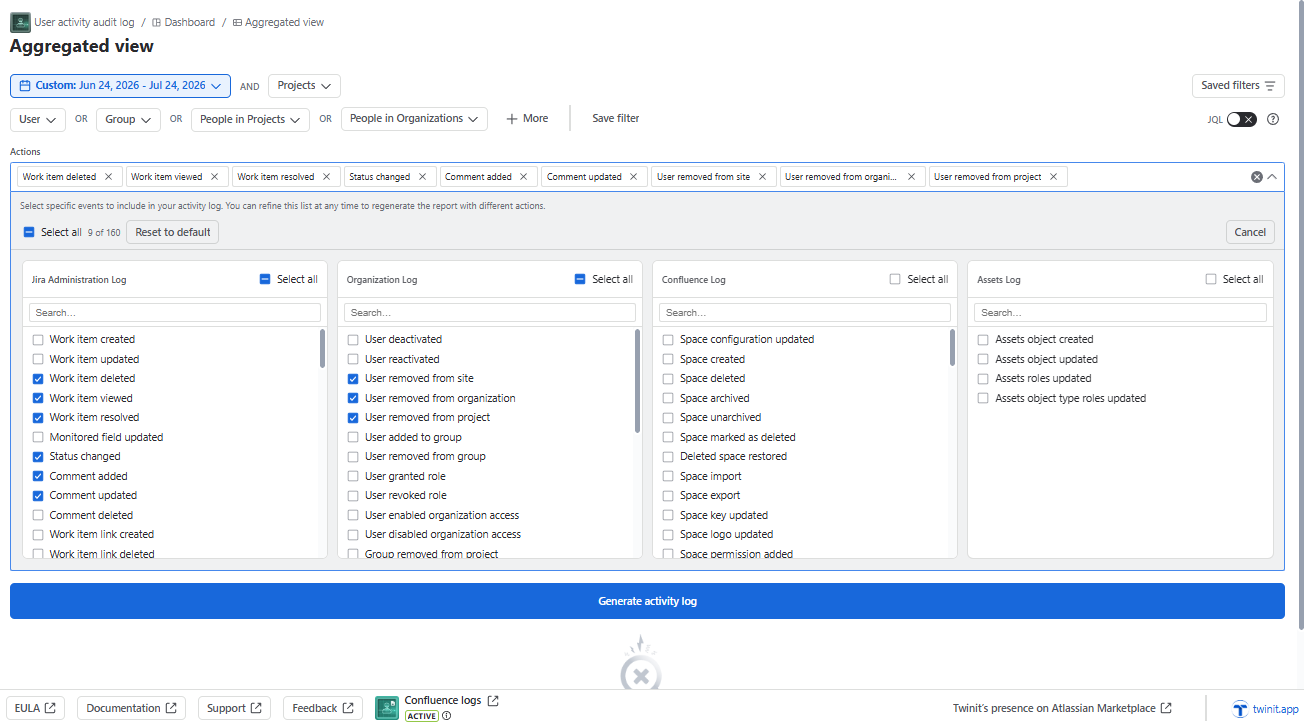Clear all selected actions with the circled X

[x=1257, y=177]
